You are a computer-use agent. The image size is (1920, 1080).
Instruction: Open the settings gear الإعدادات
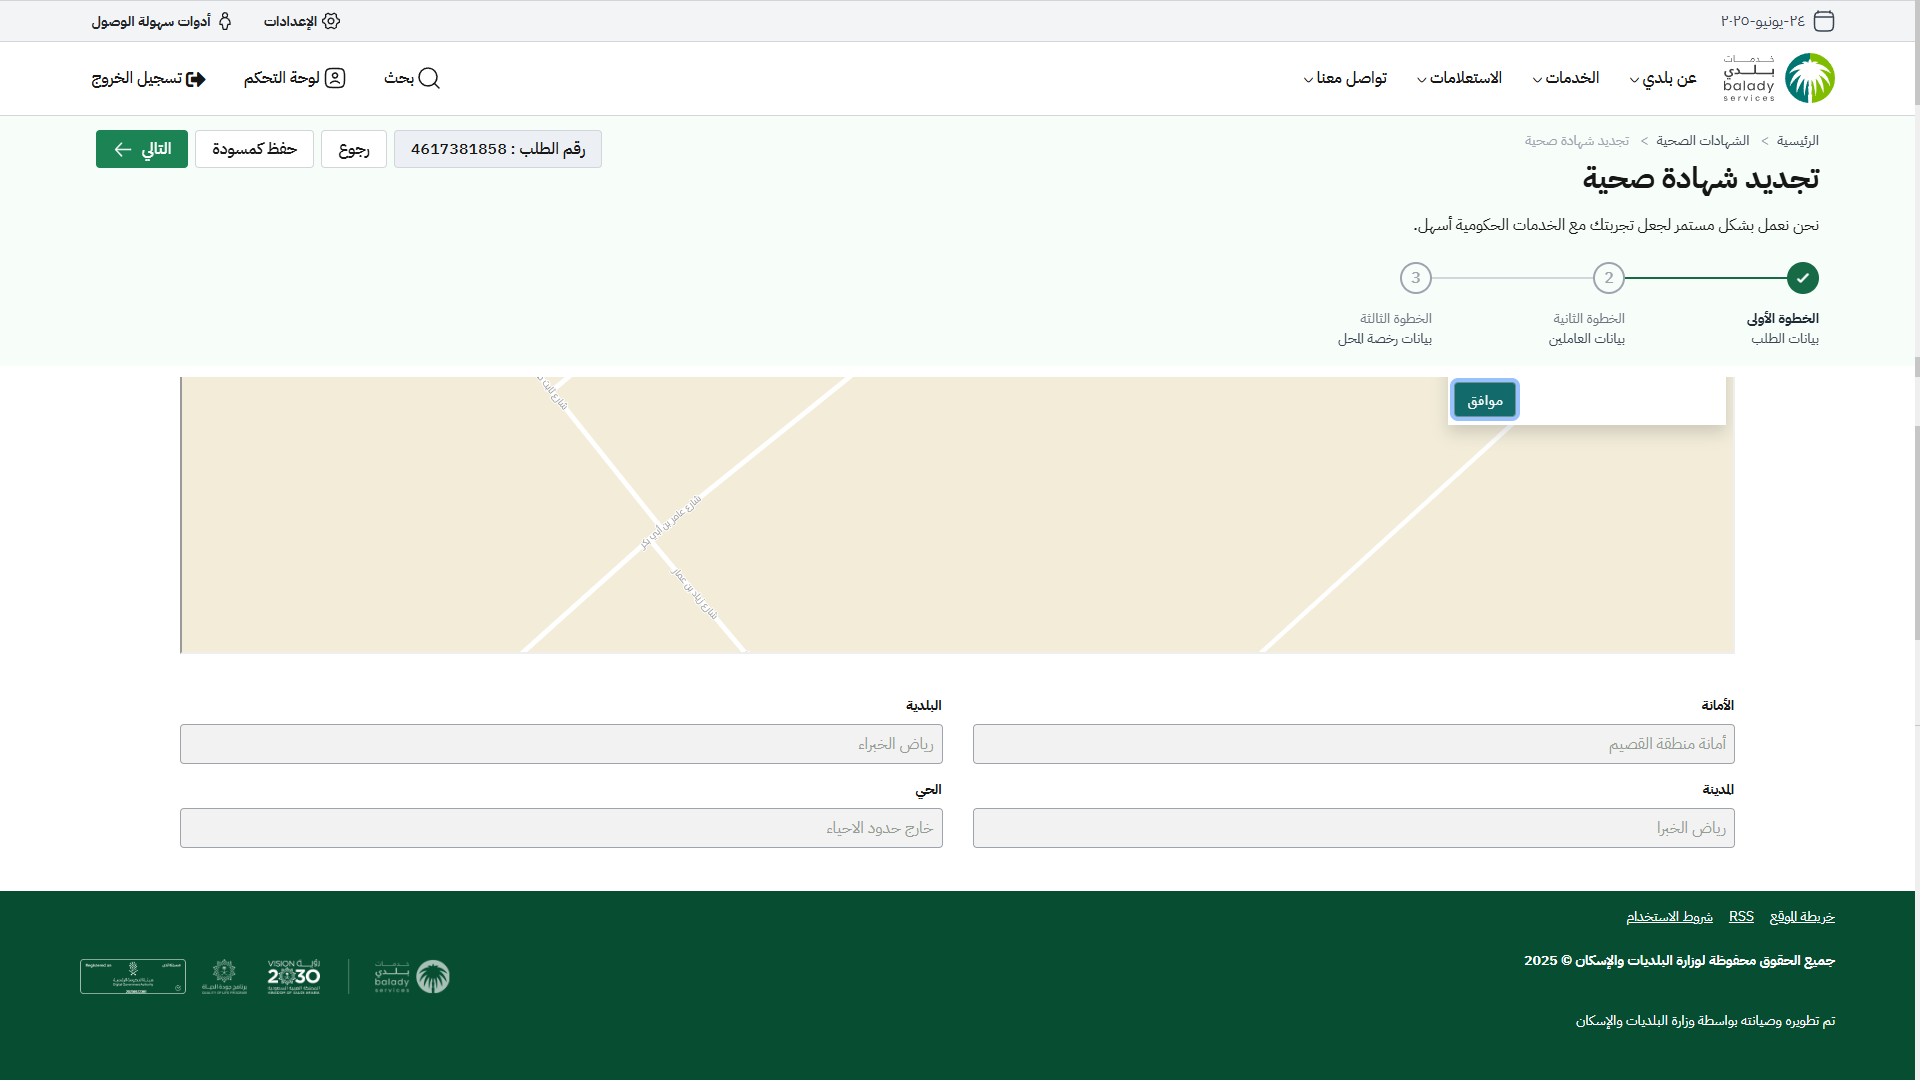(x=331, y=21)
